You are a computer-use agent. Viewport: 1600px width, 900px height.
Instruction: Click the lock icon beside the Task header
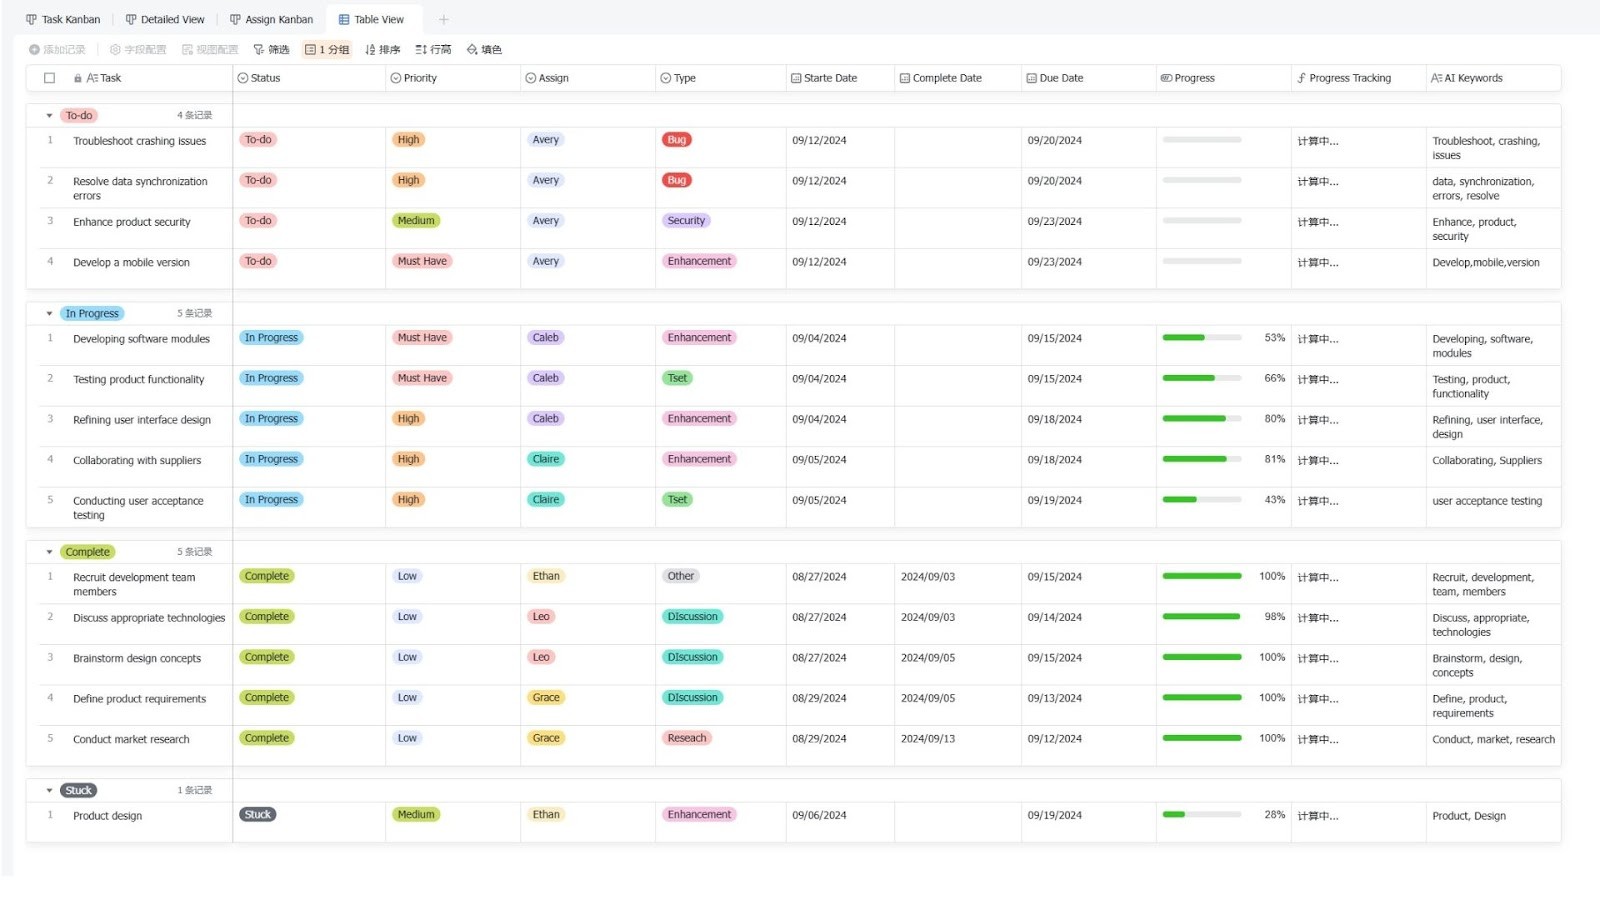click(77, 77)
